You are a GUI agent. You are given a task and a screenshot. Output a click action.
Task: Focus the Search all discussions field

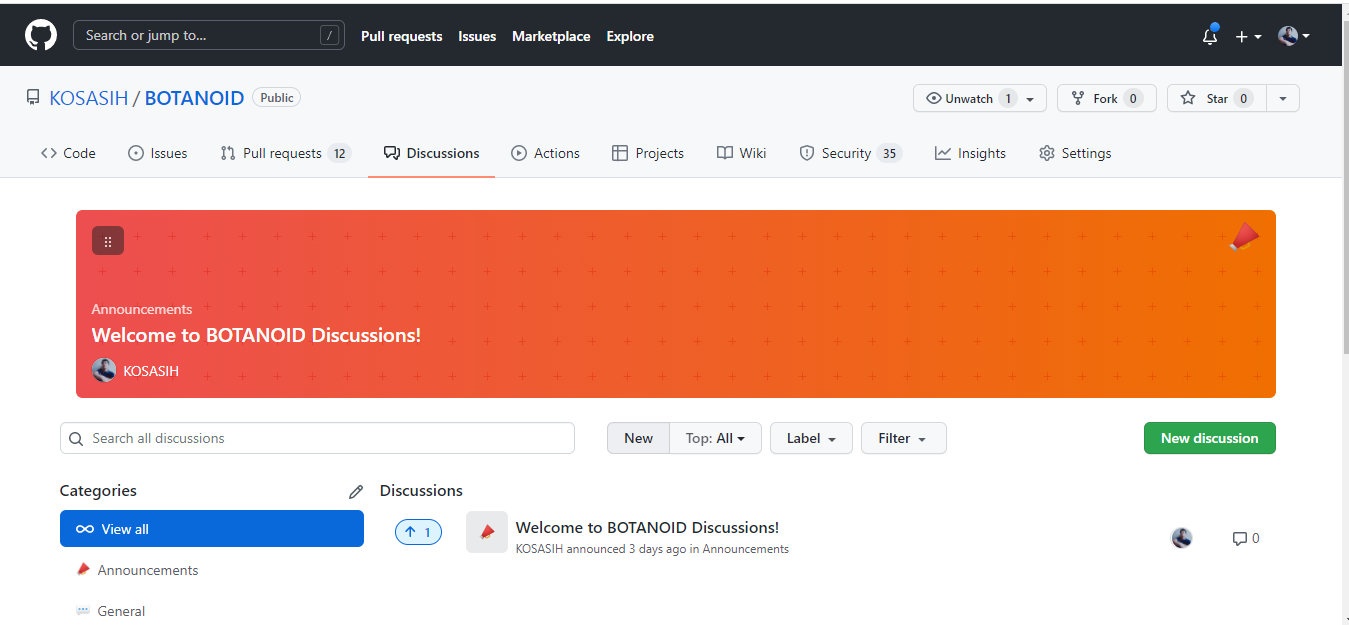317,438
